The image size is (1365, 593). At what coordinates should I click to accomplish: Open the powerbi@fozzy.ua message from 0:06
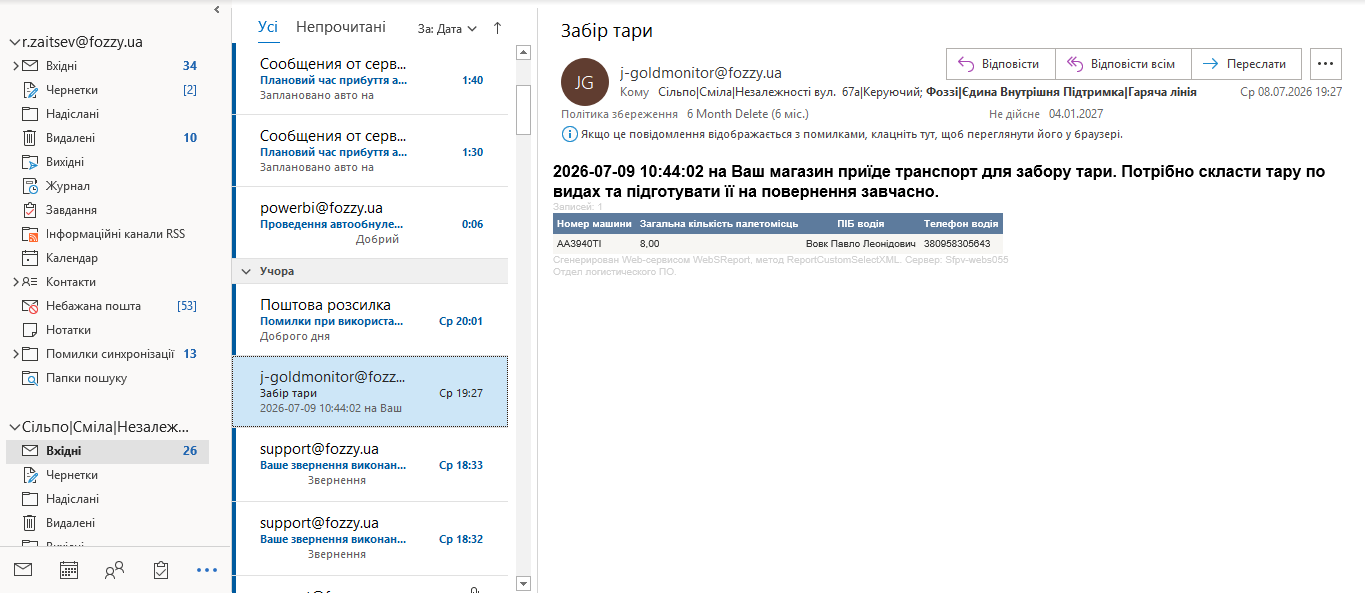click(370, 223)
